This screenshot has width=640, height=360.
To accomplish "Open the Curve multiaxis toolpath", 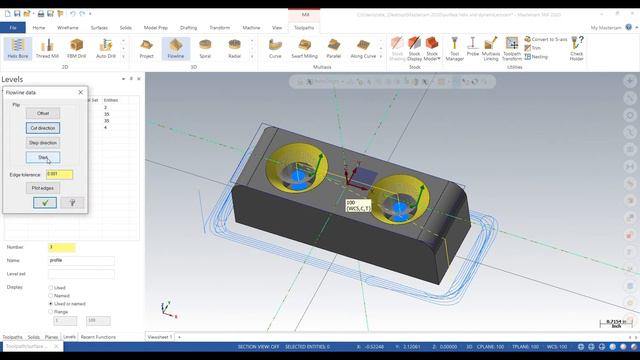I will click(275, 49).
